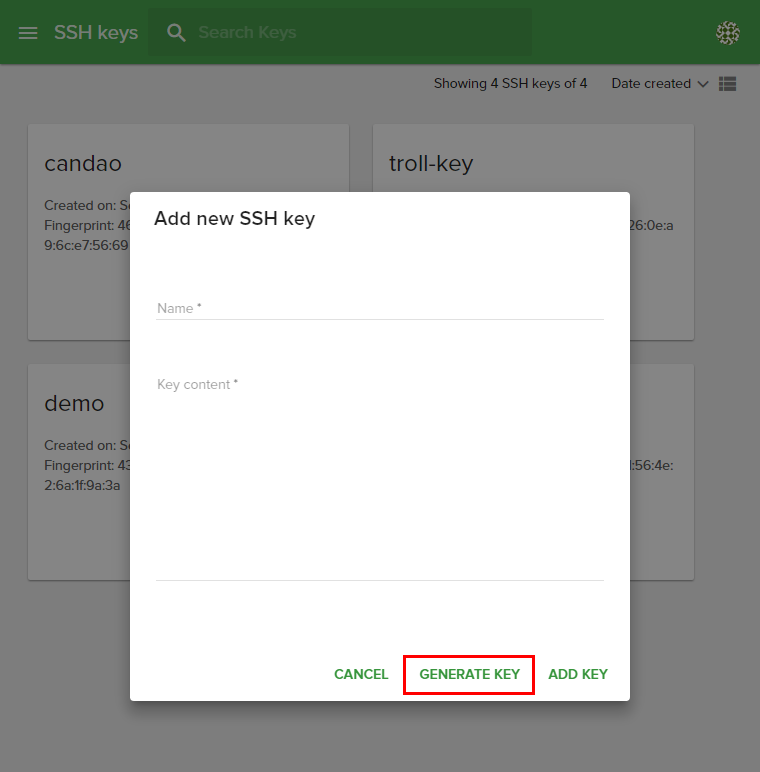Click the SSH keys page title
Image resolution: width=760 pixels, height=772 pixels.
[x=96, y=33]
